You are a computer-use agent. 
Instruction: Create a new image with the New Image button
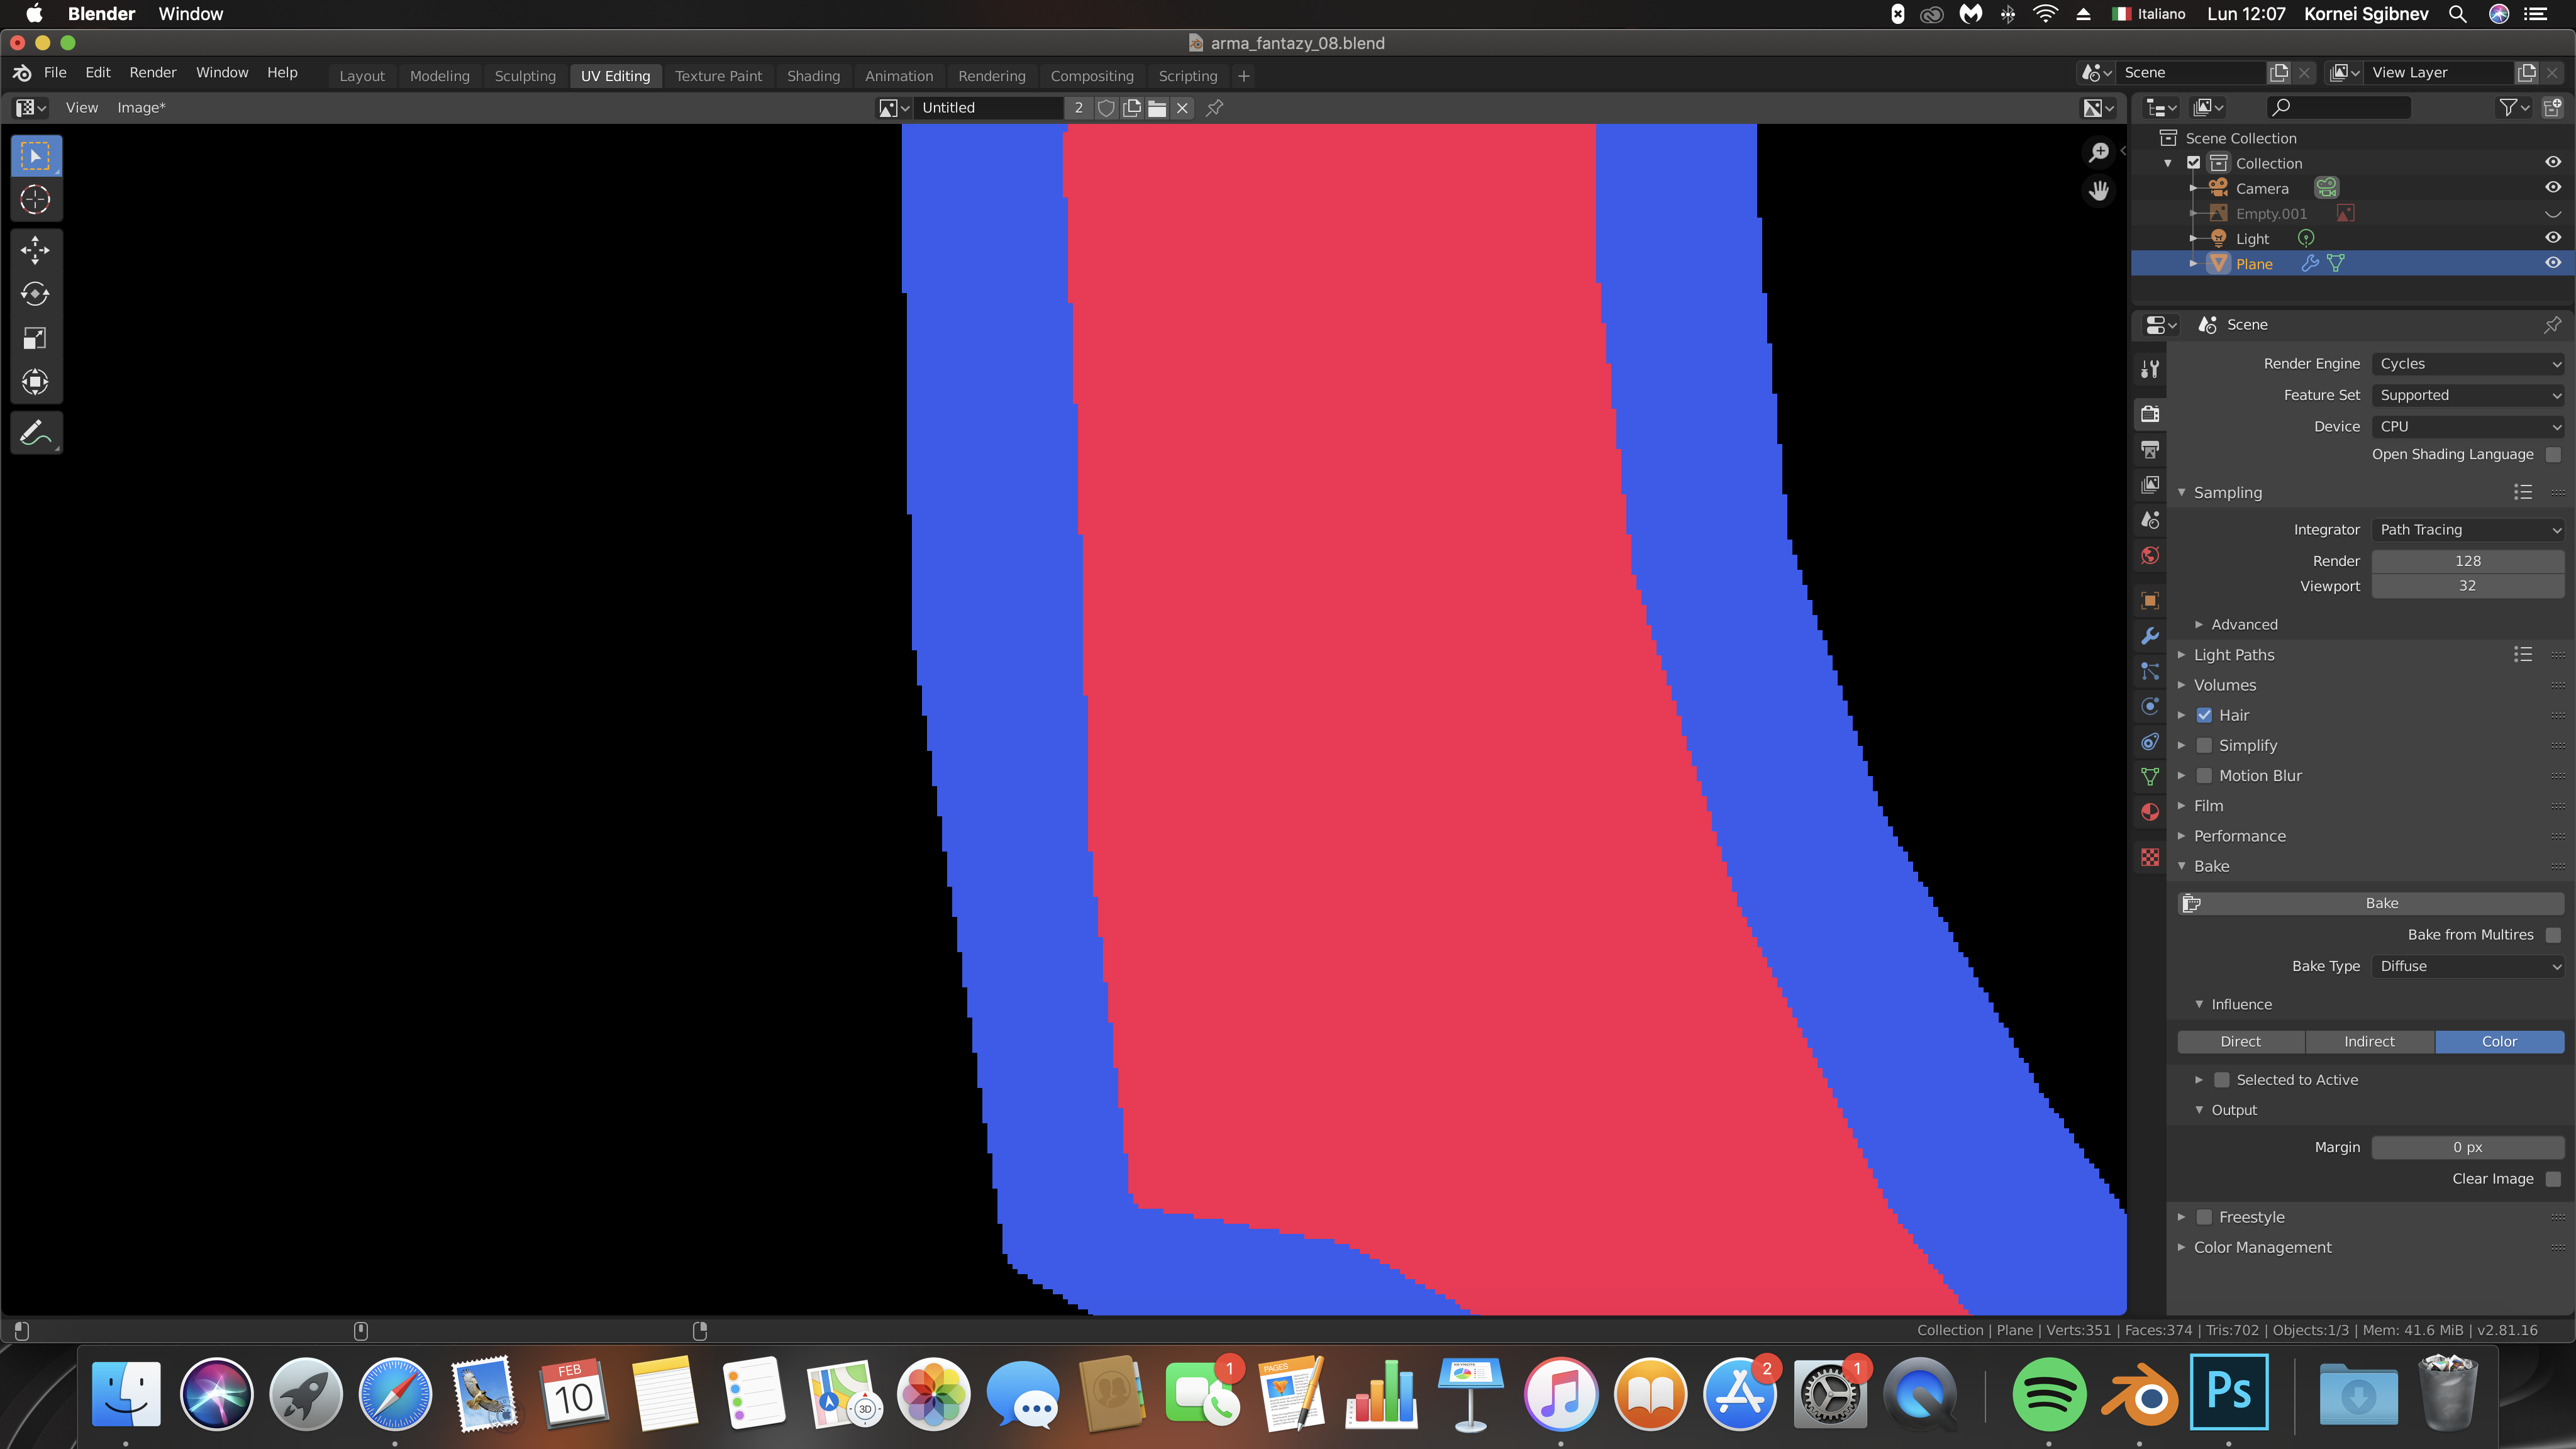pos(1132,108)
